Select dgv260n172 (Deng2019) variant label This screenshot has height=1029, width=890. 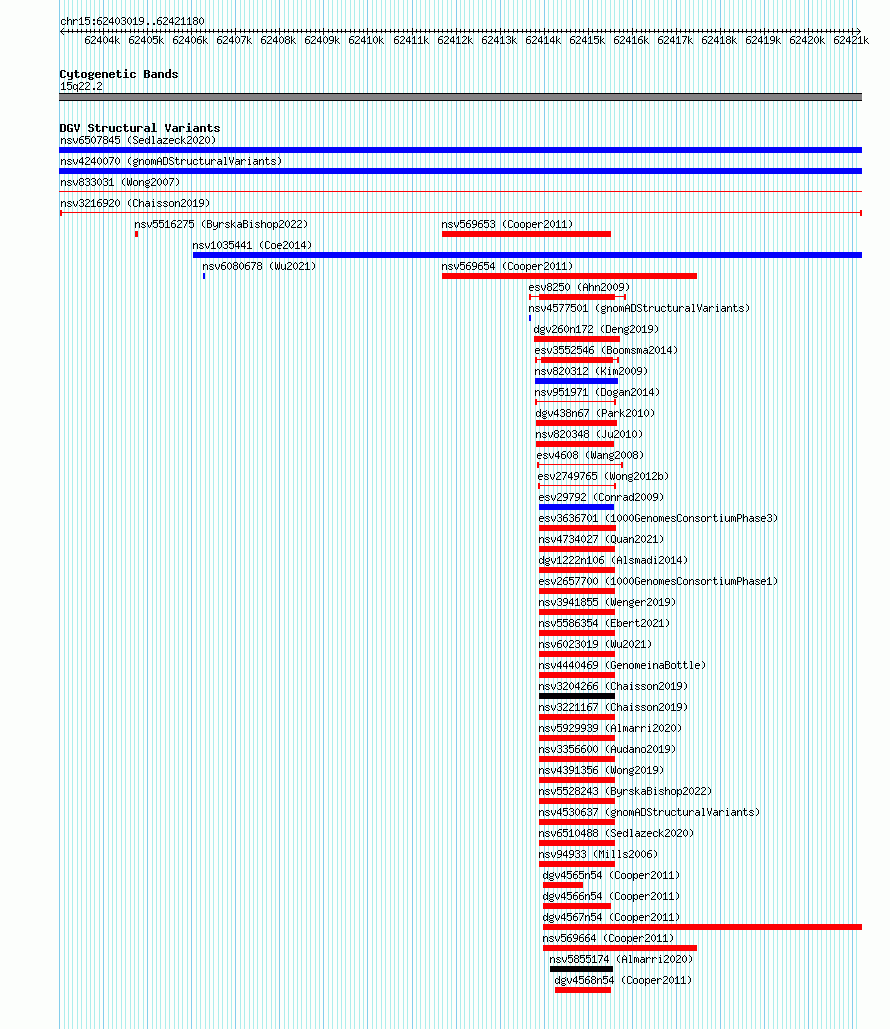pyautogui.click(x=596, y=329)
